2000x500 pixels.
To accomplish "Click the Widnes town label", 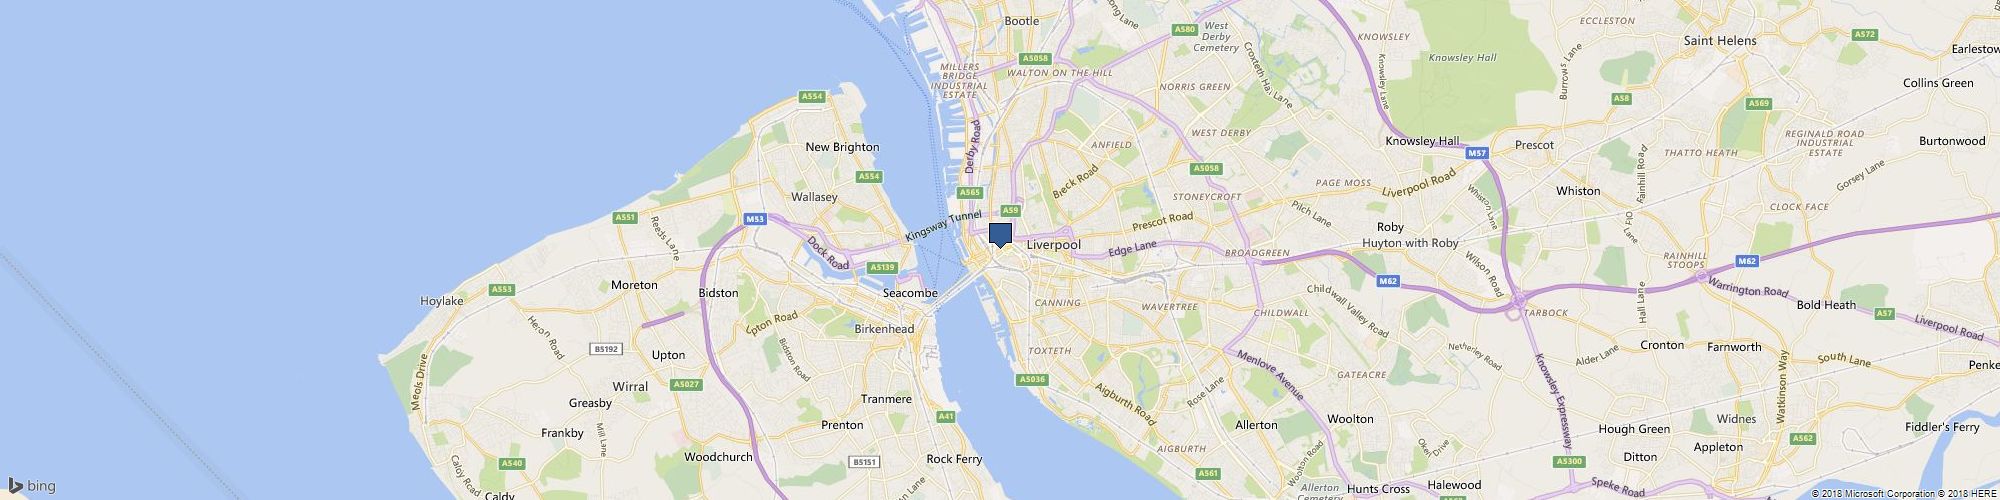I will (1735, 419).
